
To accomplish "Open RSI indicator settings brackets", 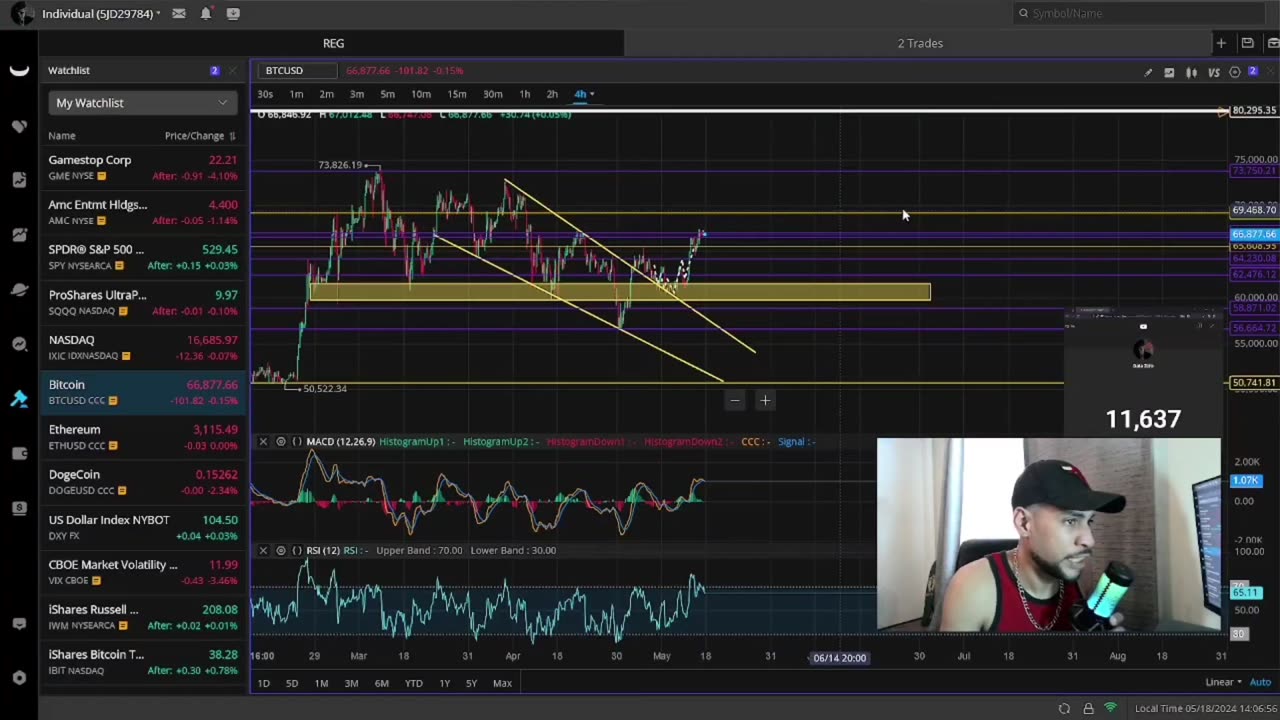I will click(297, 550).
